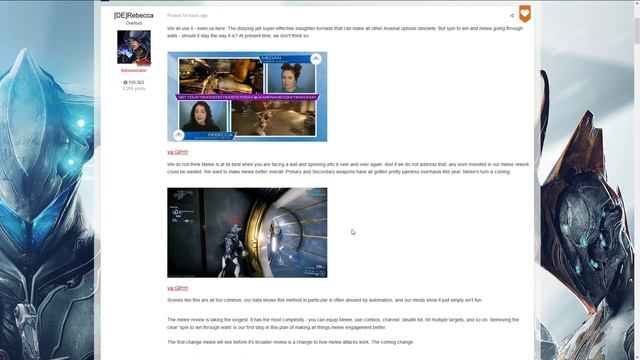Screen dimensions: 640x360
Task: Click the Megan and Rebecca stream GIF
Action: pyautogui.click(x=247, y=96)
